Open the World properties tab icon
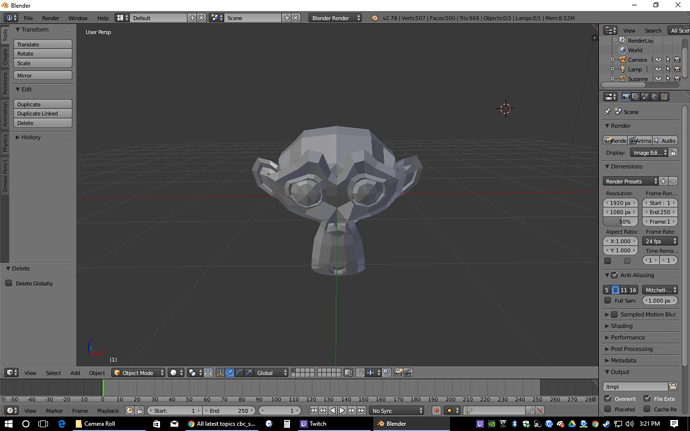The image size is (690, 431). point(655,96)
